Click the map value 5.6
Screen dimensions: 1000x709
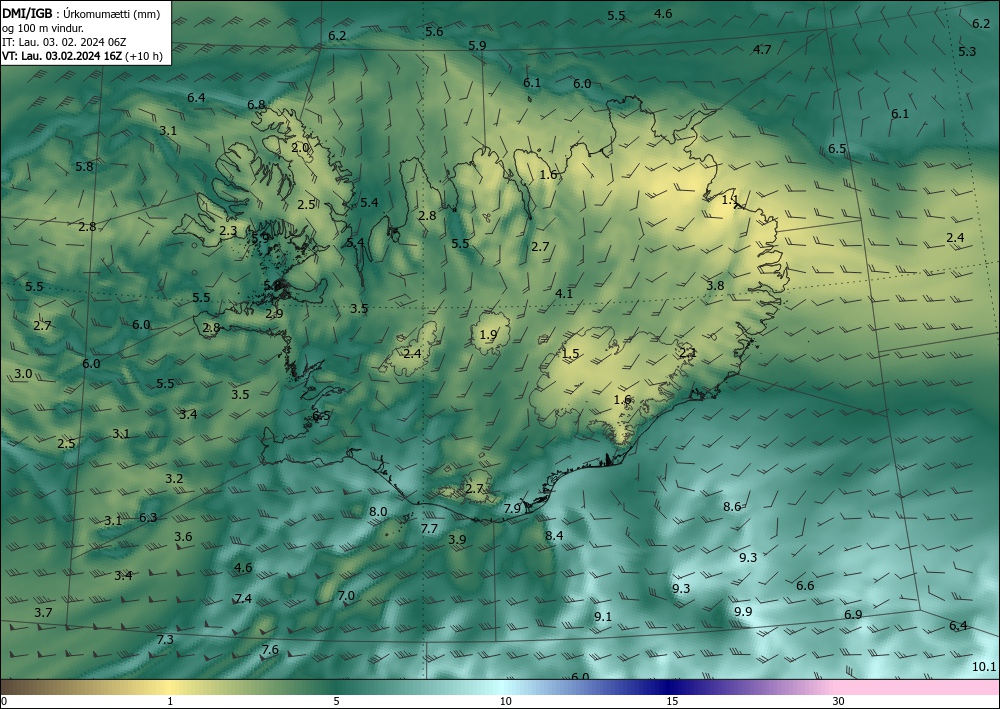pyautogui.click(x=434, y=32)
